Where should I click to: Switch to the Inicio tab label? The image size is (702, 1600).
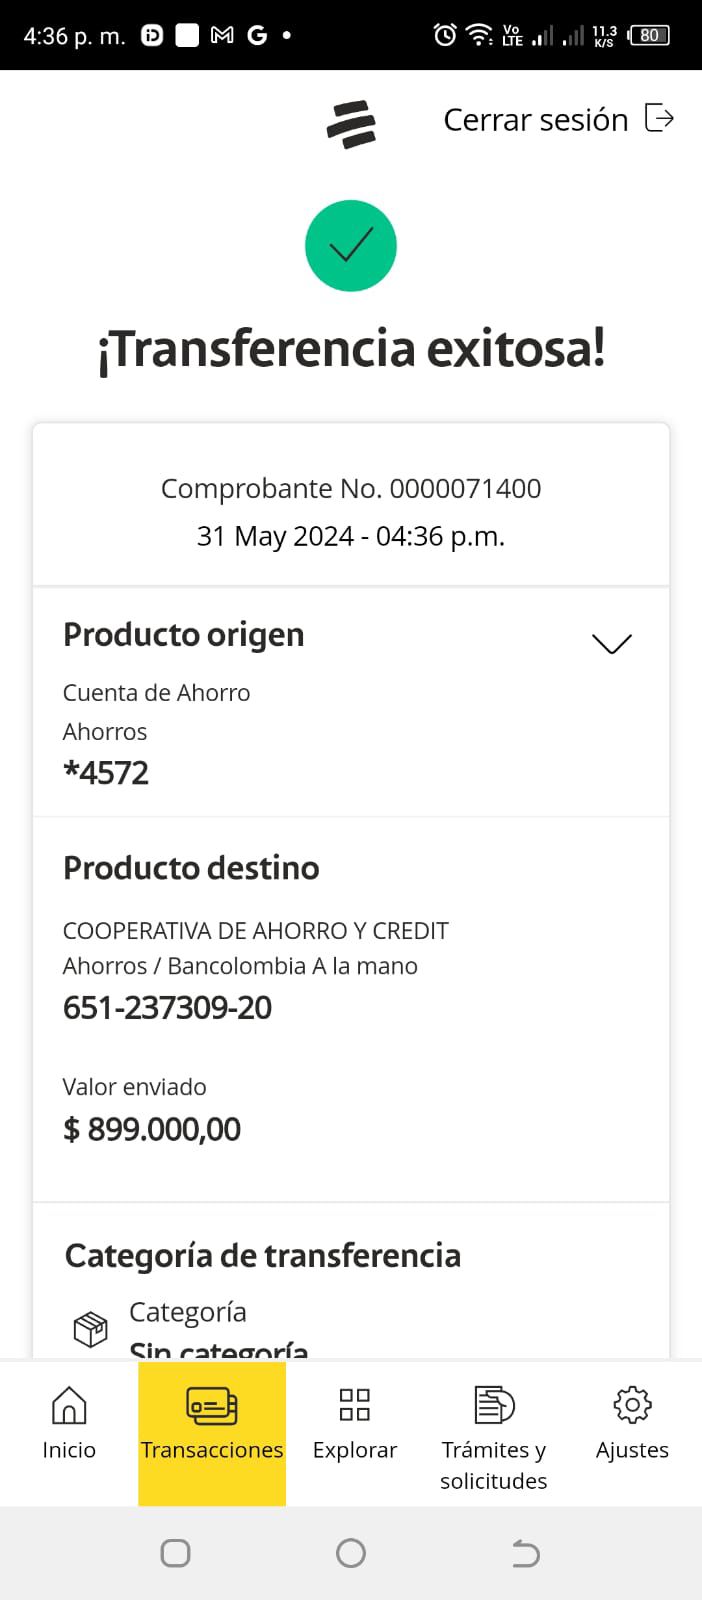69,1450
